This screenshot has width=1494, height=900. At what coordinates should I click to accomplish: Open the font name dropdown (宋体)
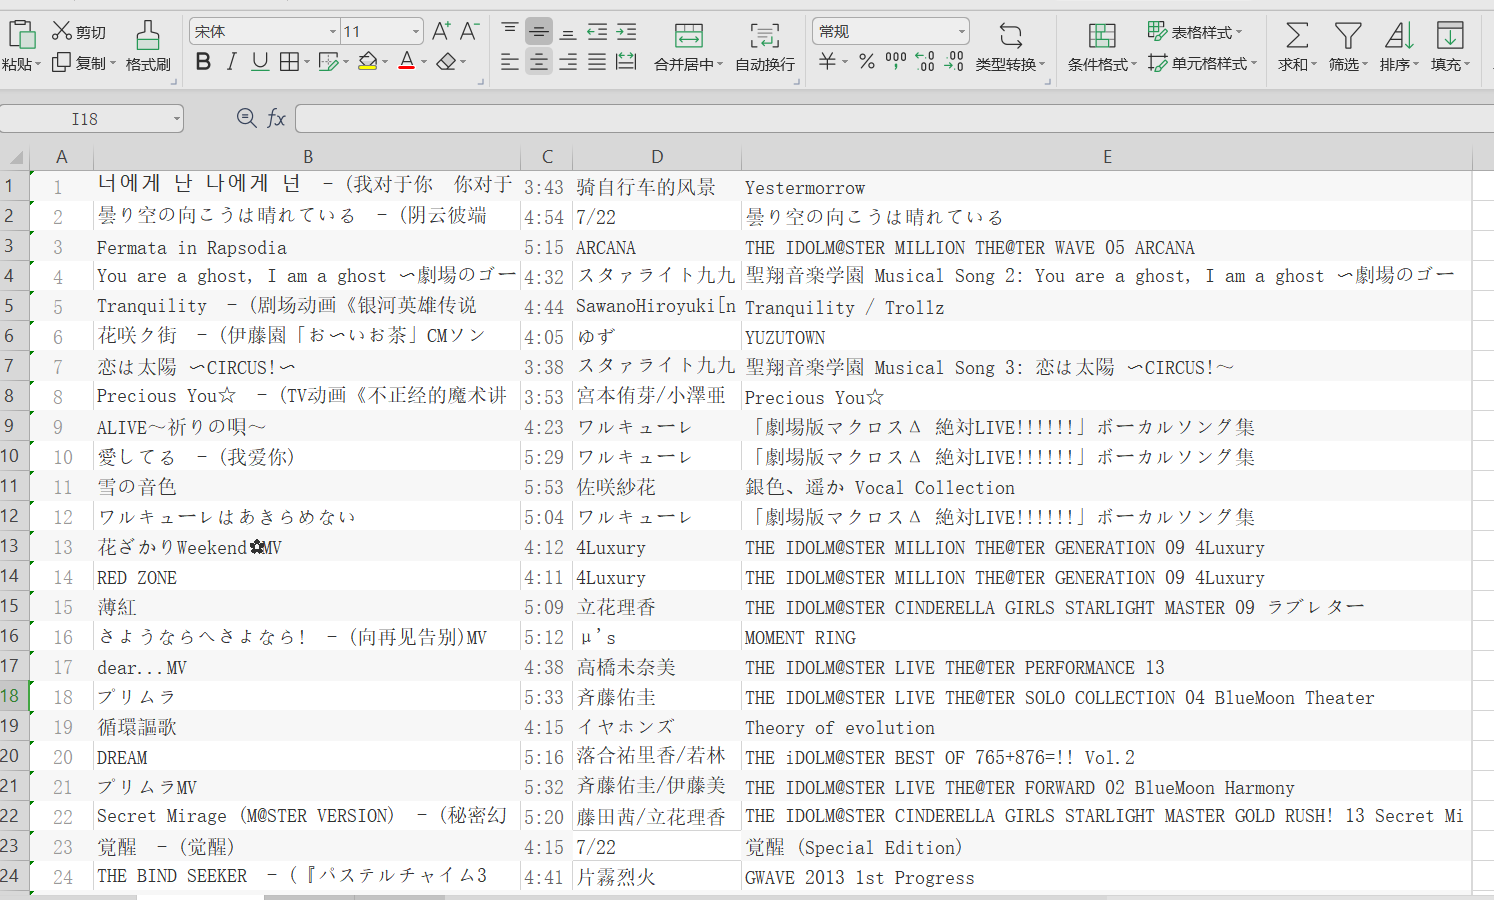[x=333, y=32]
